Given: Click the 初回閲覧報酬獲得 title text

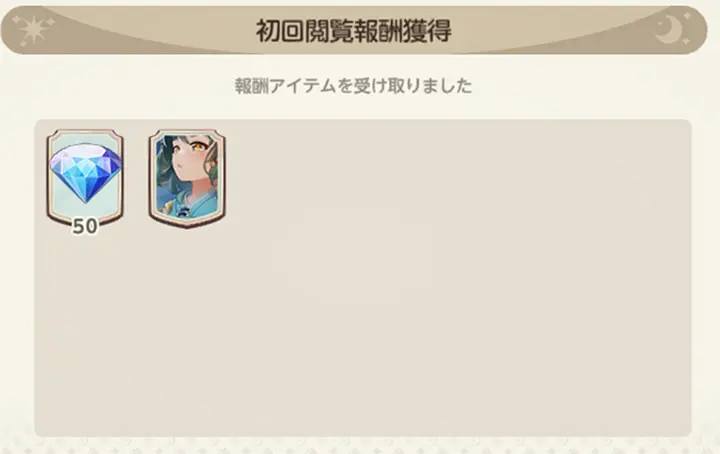Looking at the screenshot, I should tap(353, 31).
